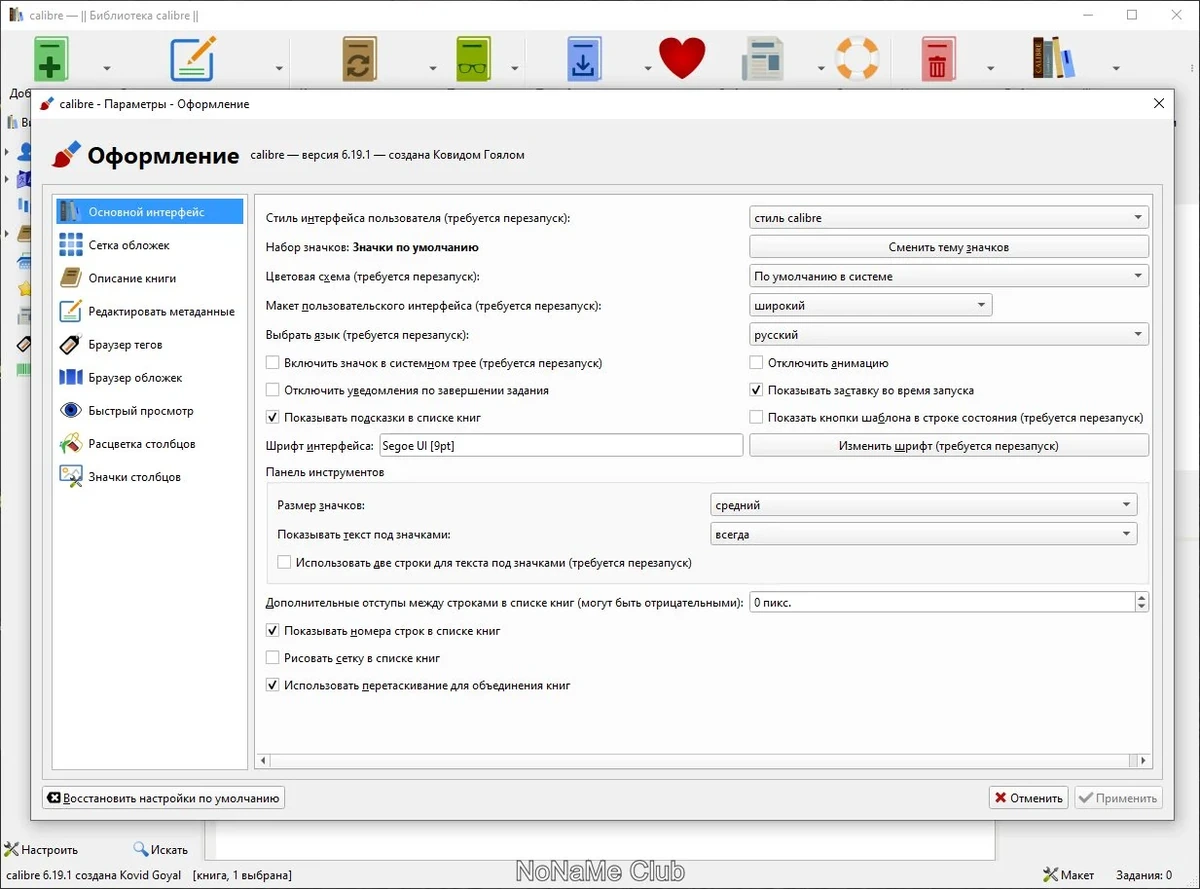
Task: Click the Edit metadata pencil toolbar icon
Action: (193, 60)
